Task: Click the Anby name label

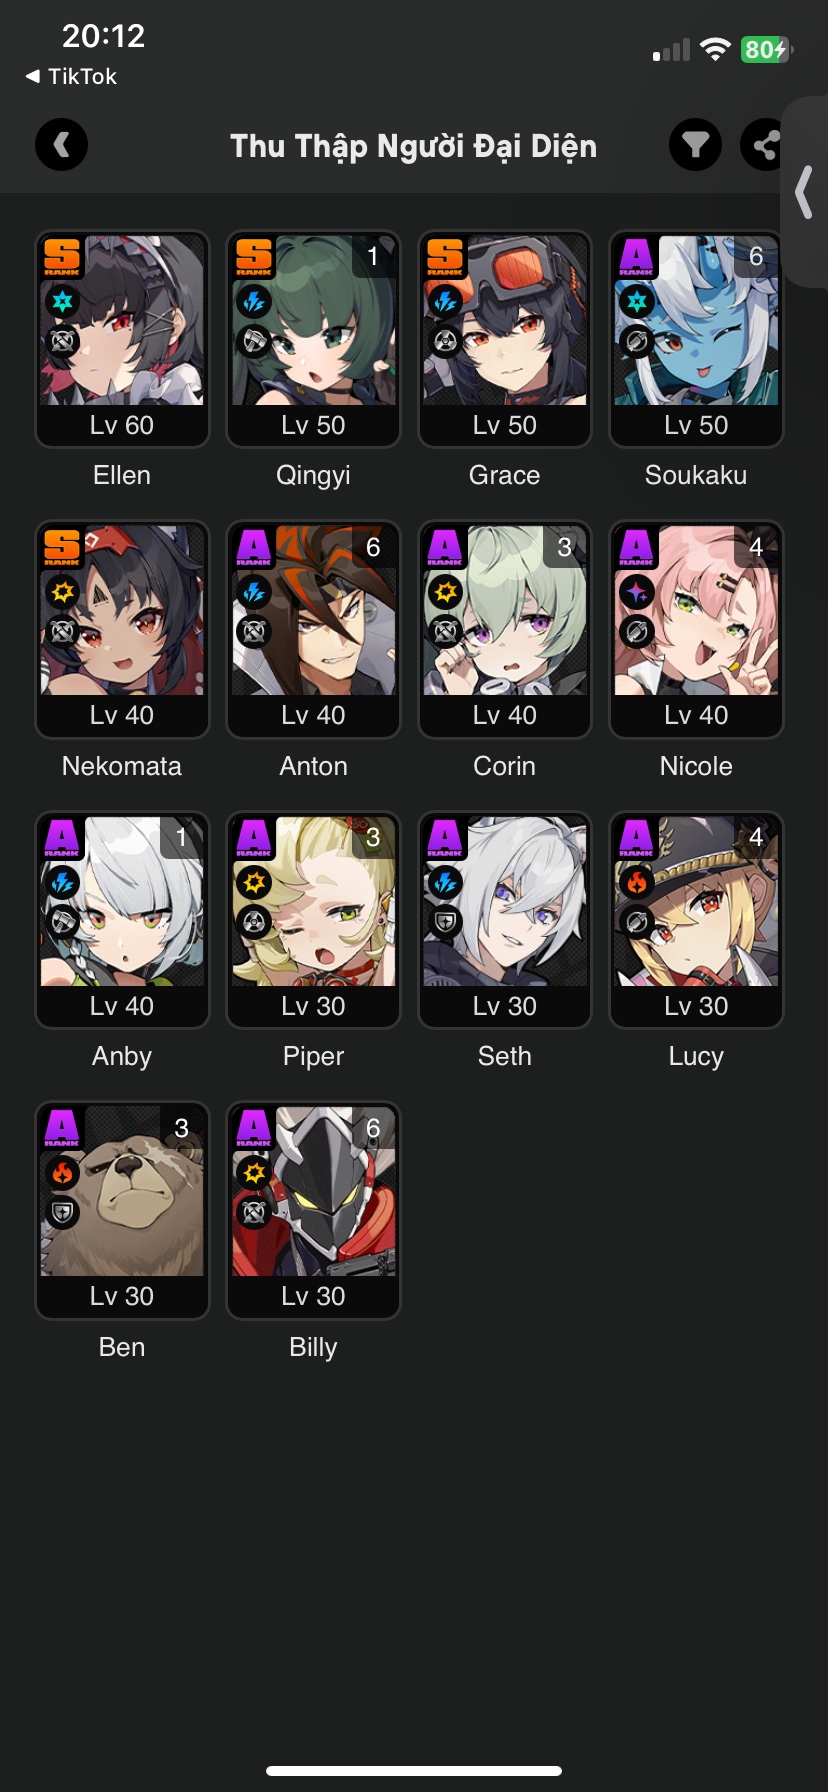Action: click(x=122, y=1056)
